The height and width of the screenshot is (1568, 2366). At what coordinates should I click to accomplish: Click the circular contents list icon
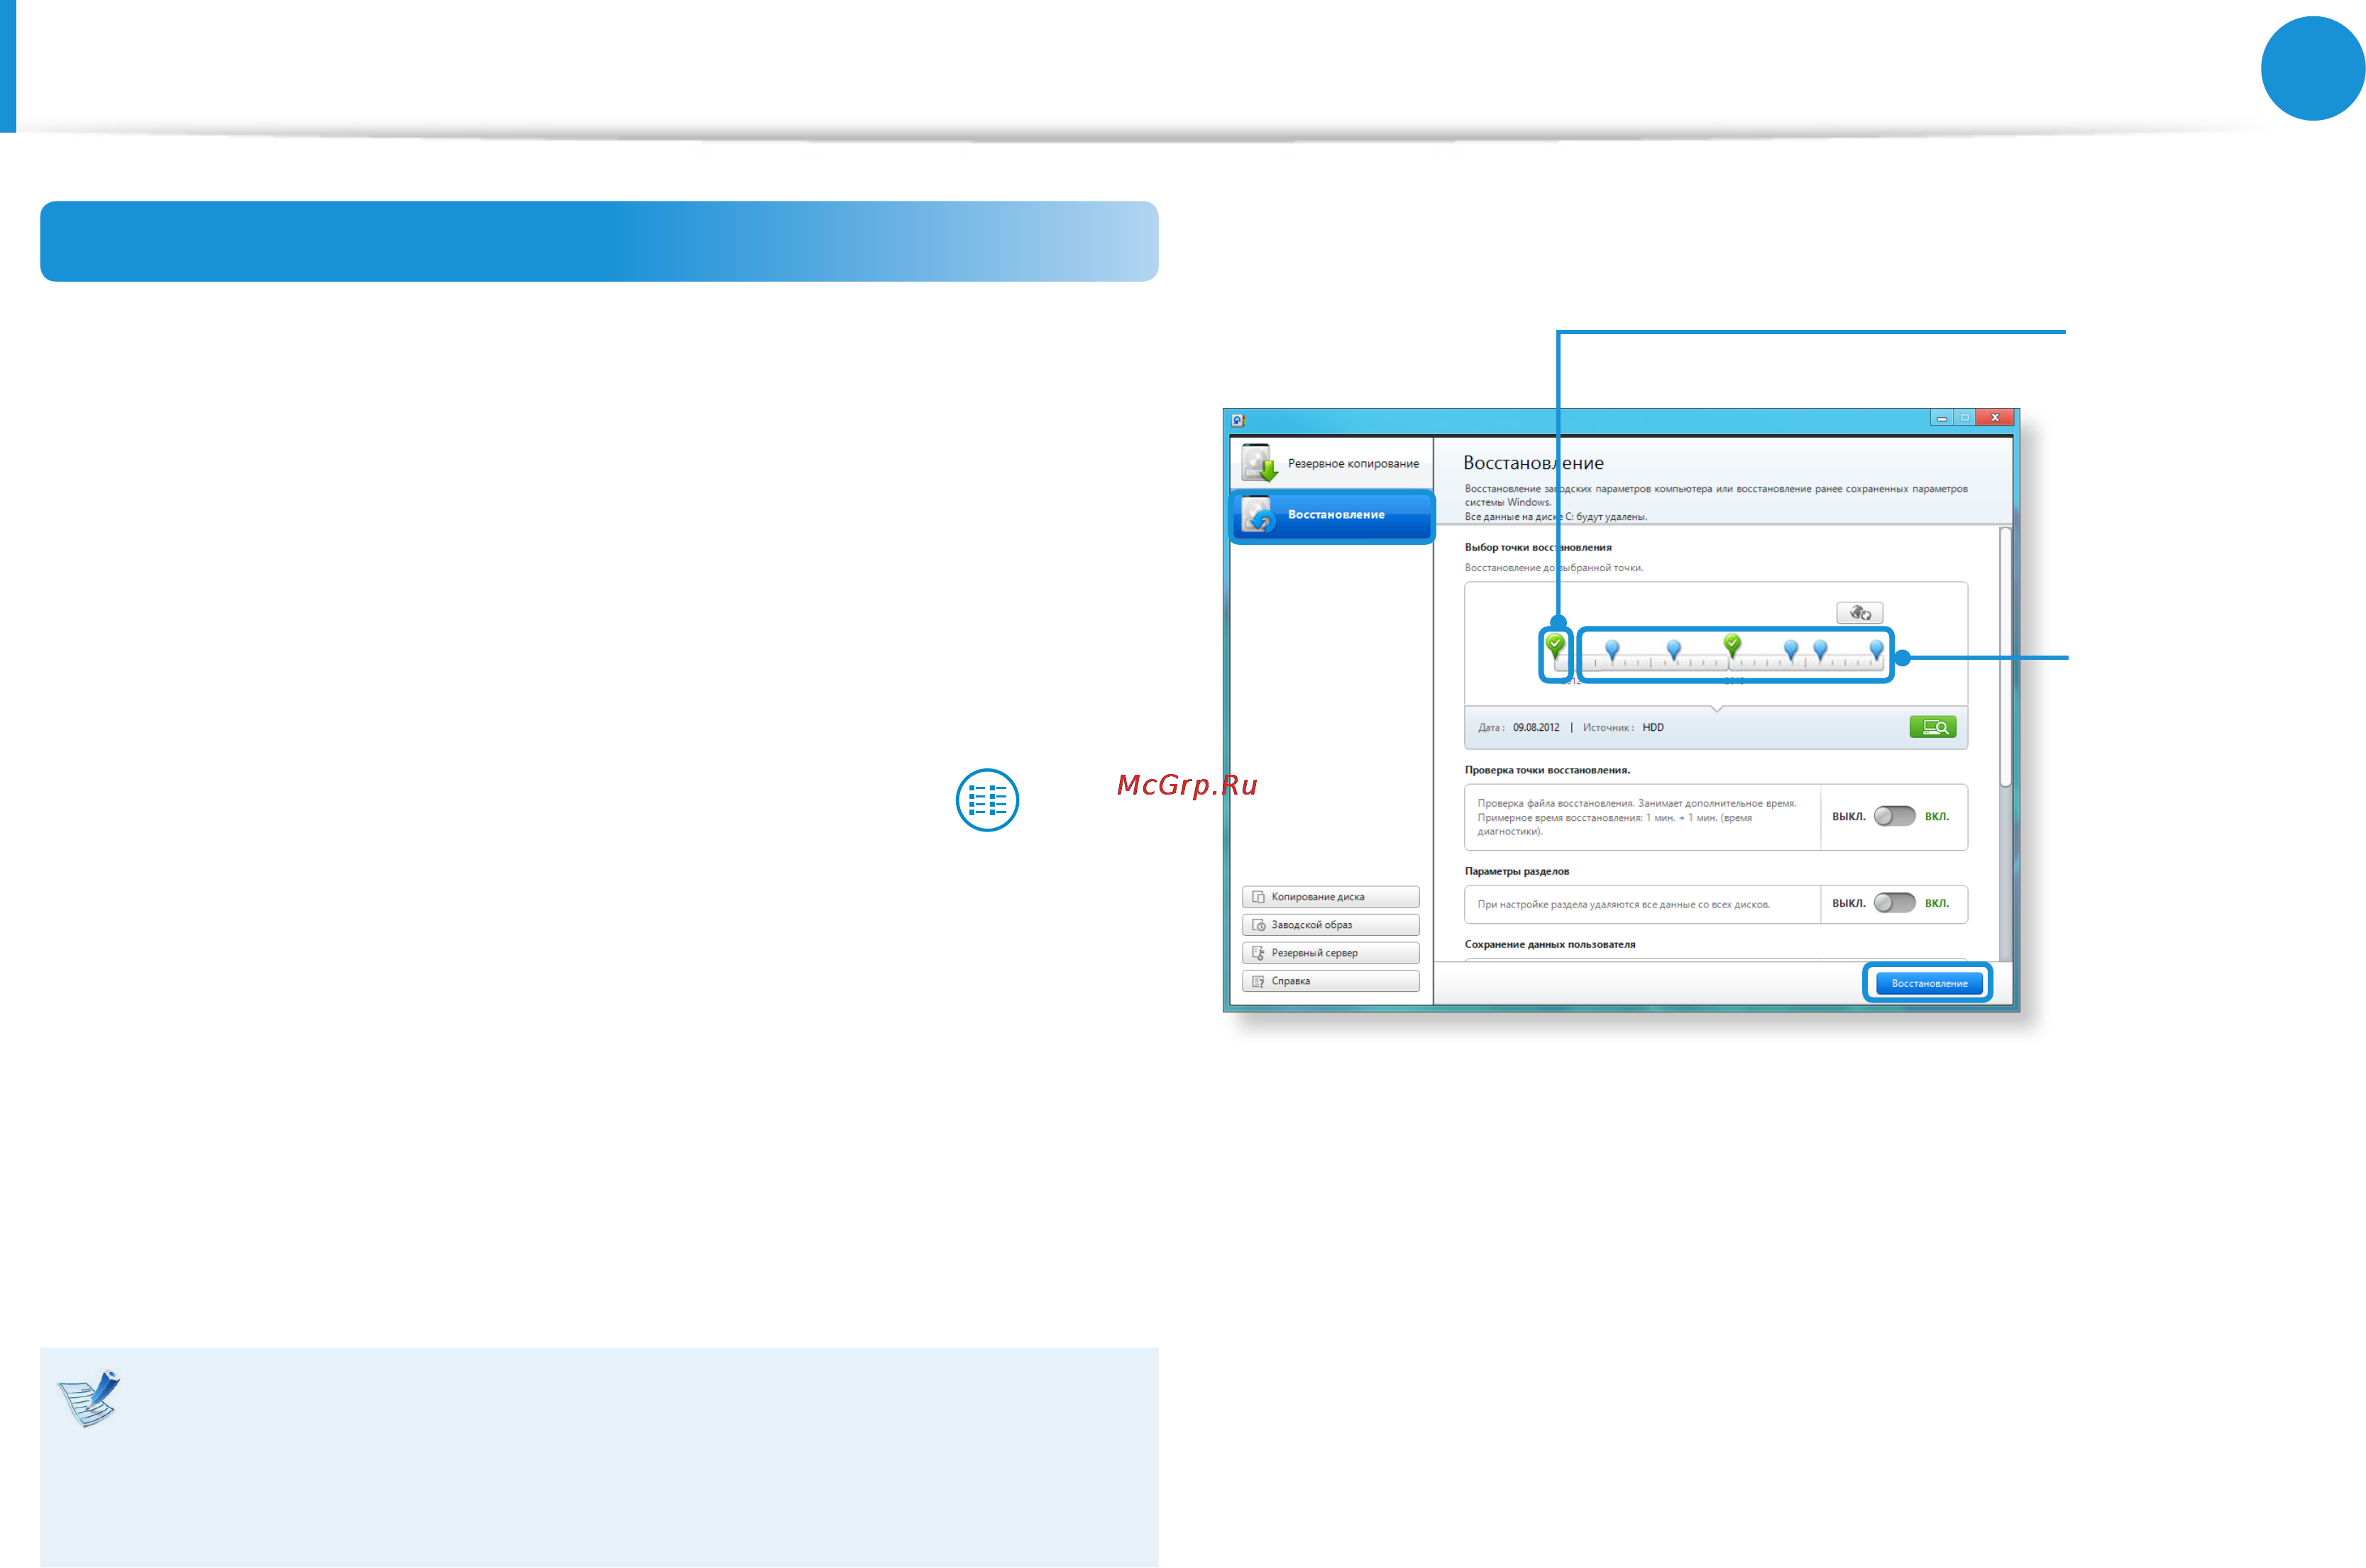(987, 800)
